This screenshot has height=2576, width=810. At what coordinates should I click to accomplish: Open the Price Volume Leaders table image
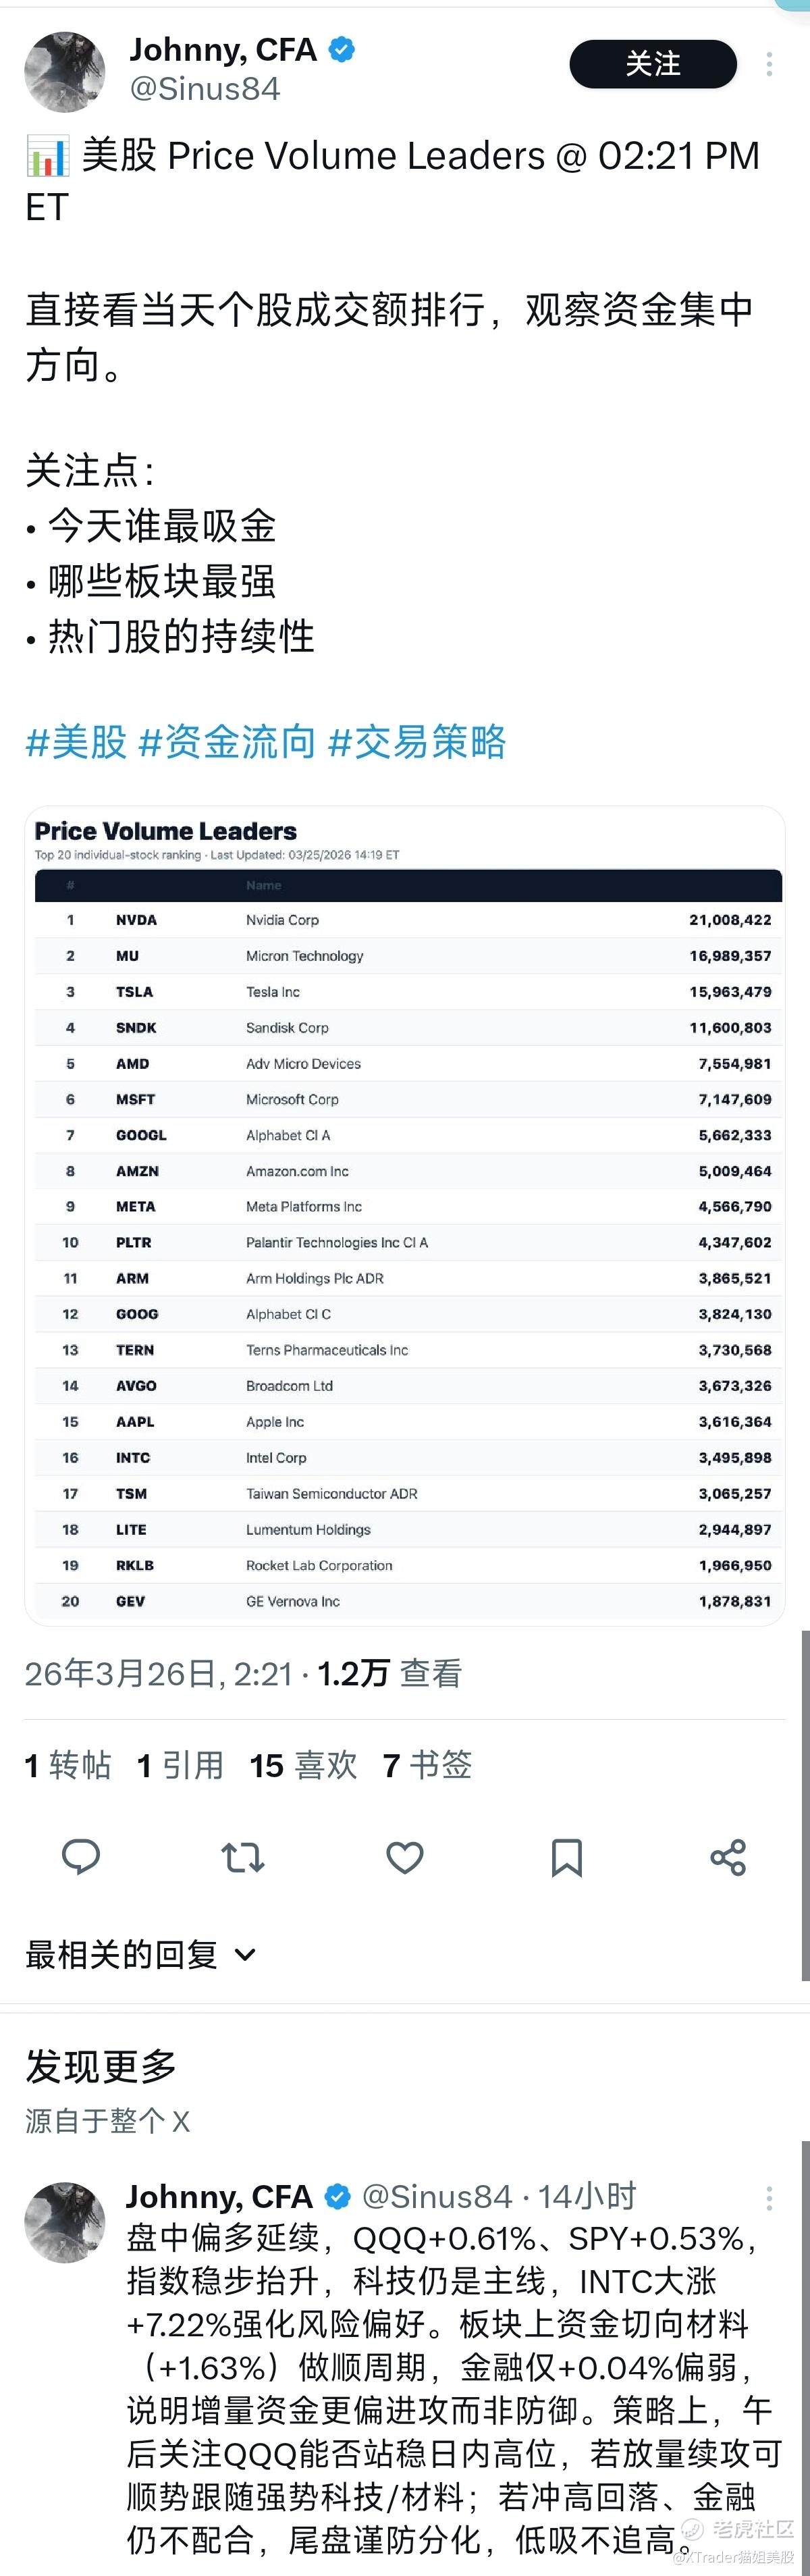tap(405, 1215)
